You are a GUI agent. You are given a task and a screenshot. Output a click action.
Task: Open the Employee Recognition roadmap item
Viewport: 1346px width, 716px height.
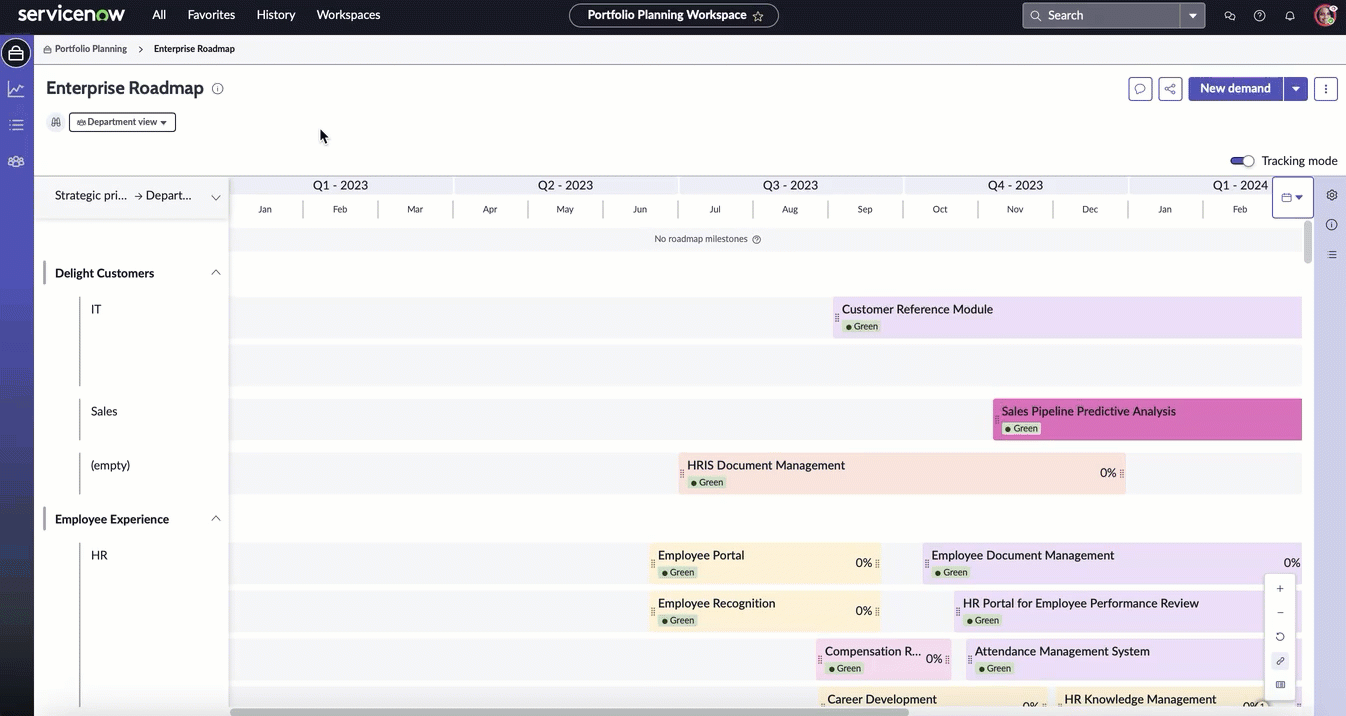pyautogui.click(x=765, y=611)
